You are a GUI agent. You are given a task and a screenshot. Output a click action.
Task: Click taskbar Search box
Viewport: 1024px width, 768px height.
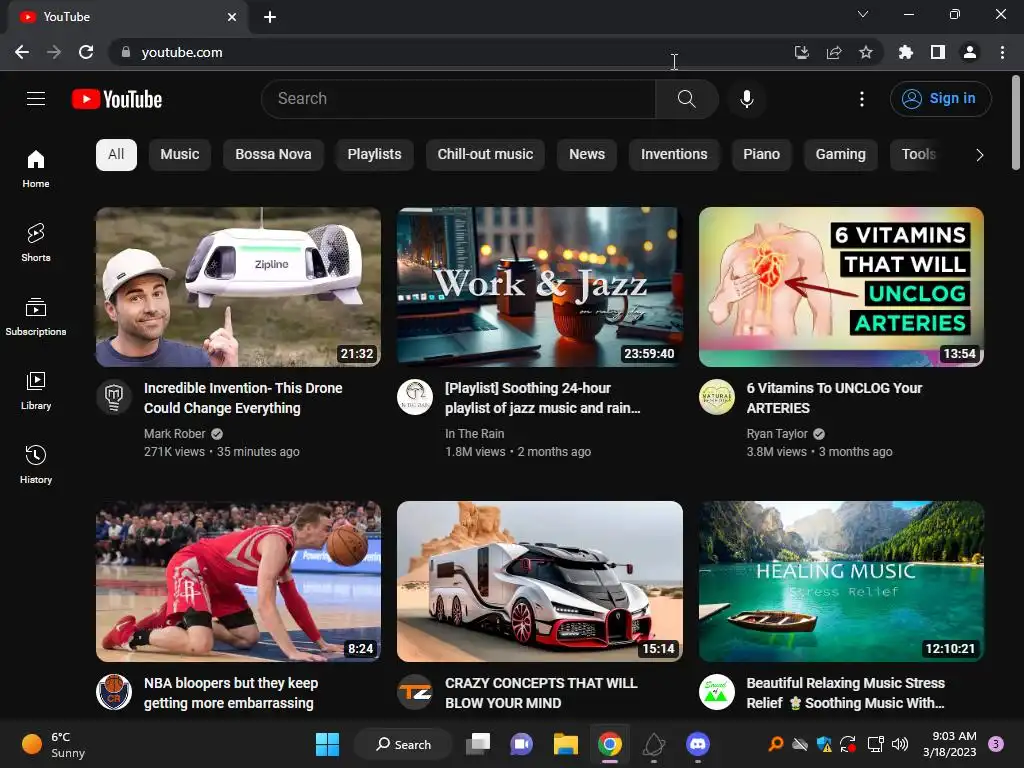pyautogui.click(x=403, y=744)
